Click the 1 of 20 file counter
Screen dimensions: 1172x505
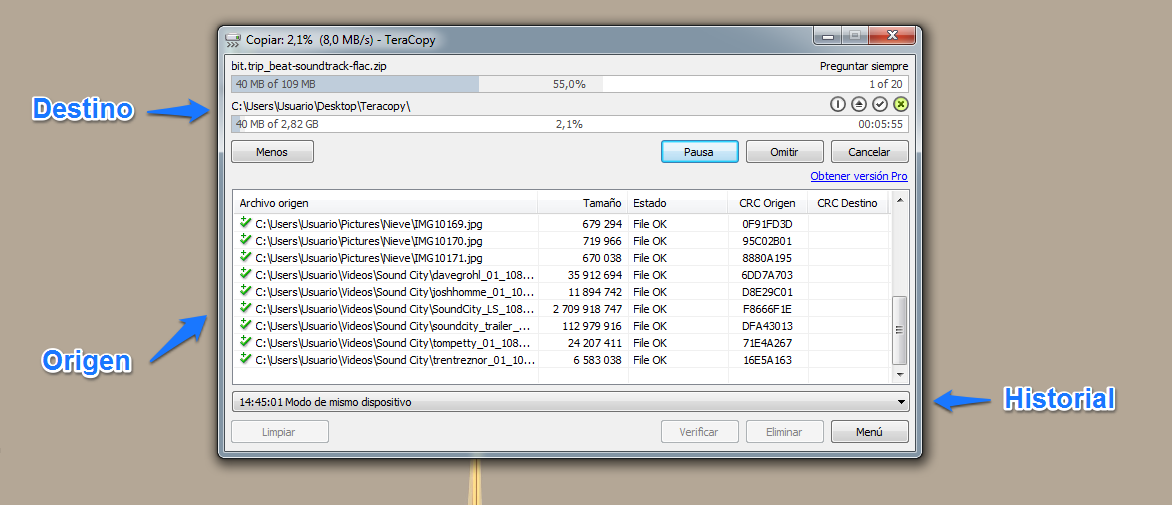point(886,84)
